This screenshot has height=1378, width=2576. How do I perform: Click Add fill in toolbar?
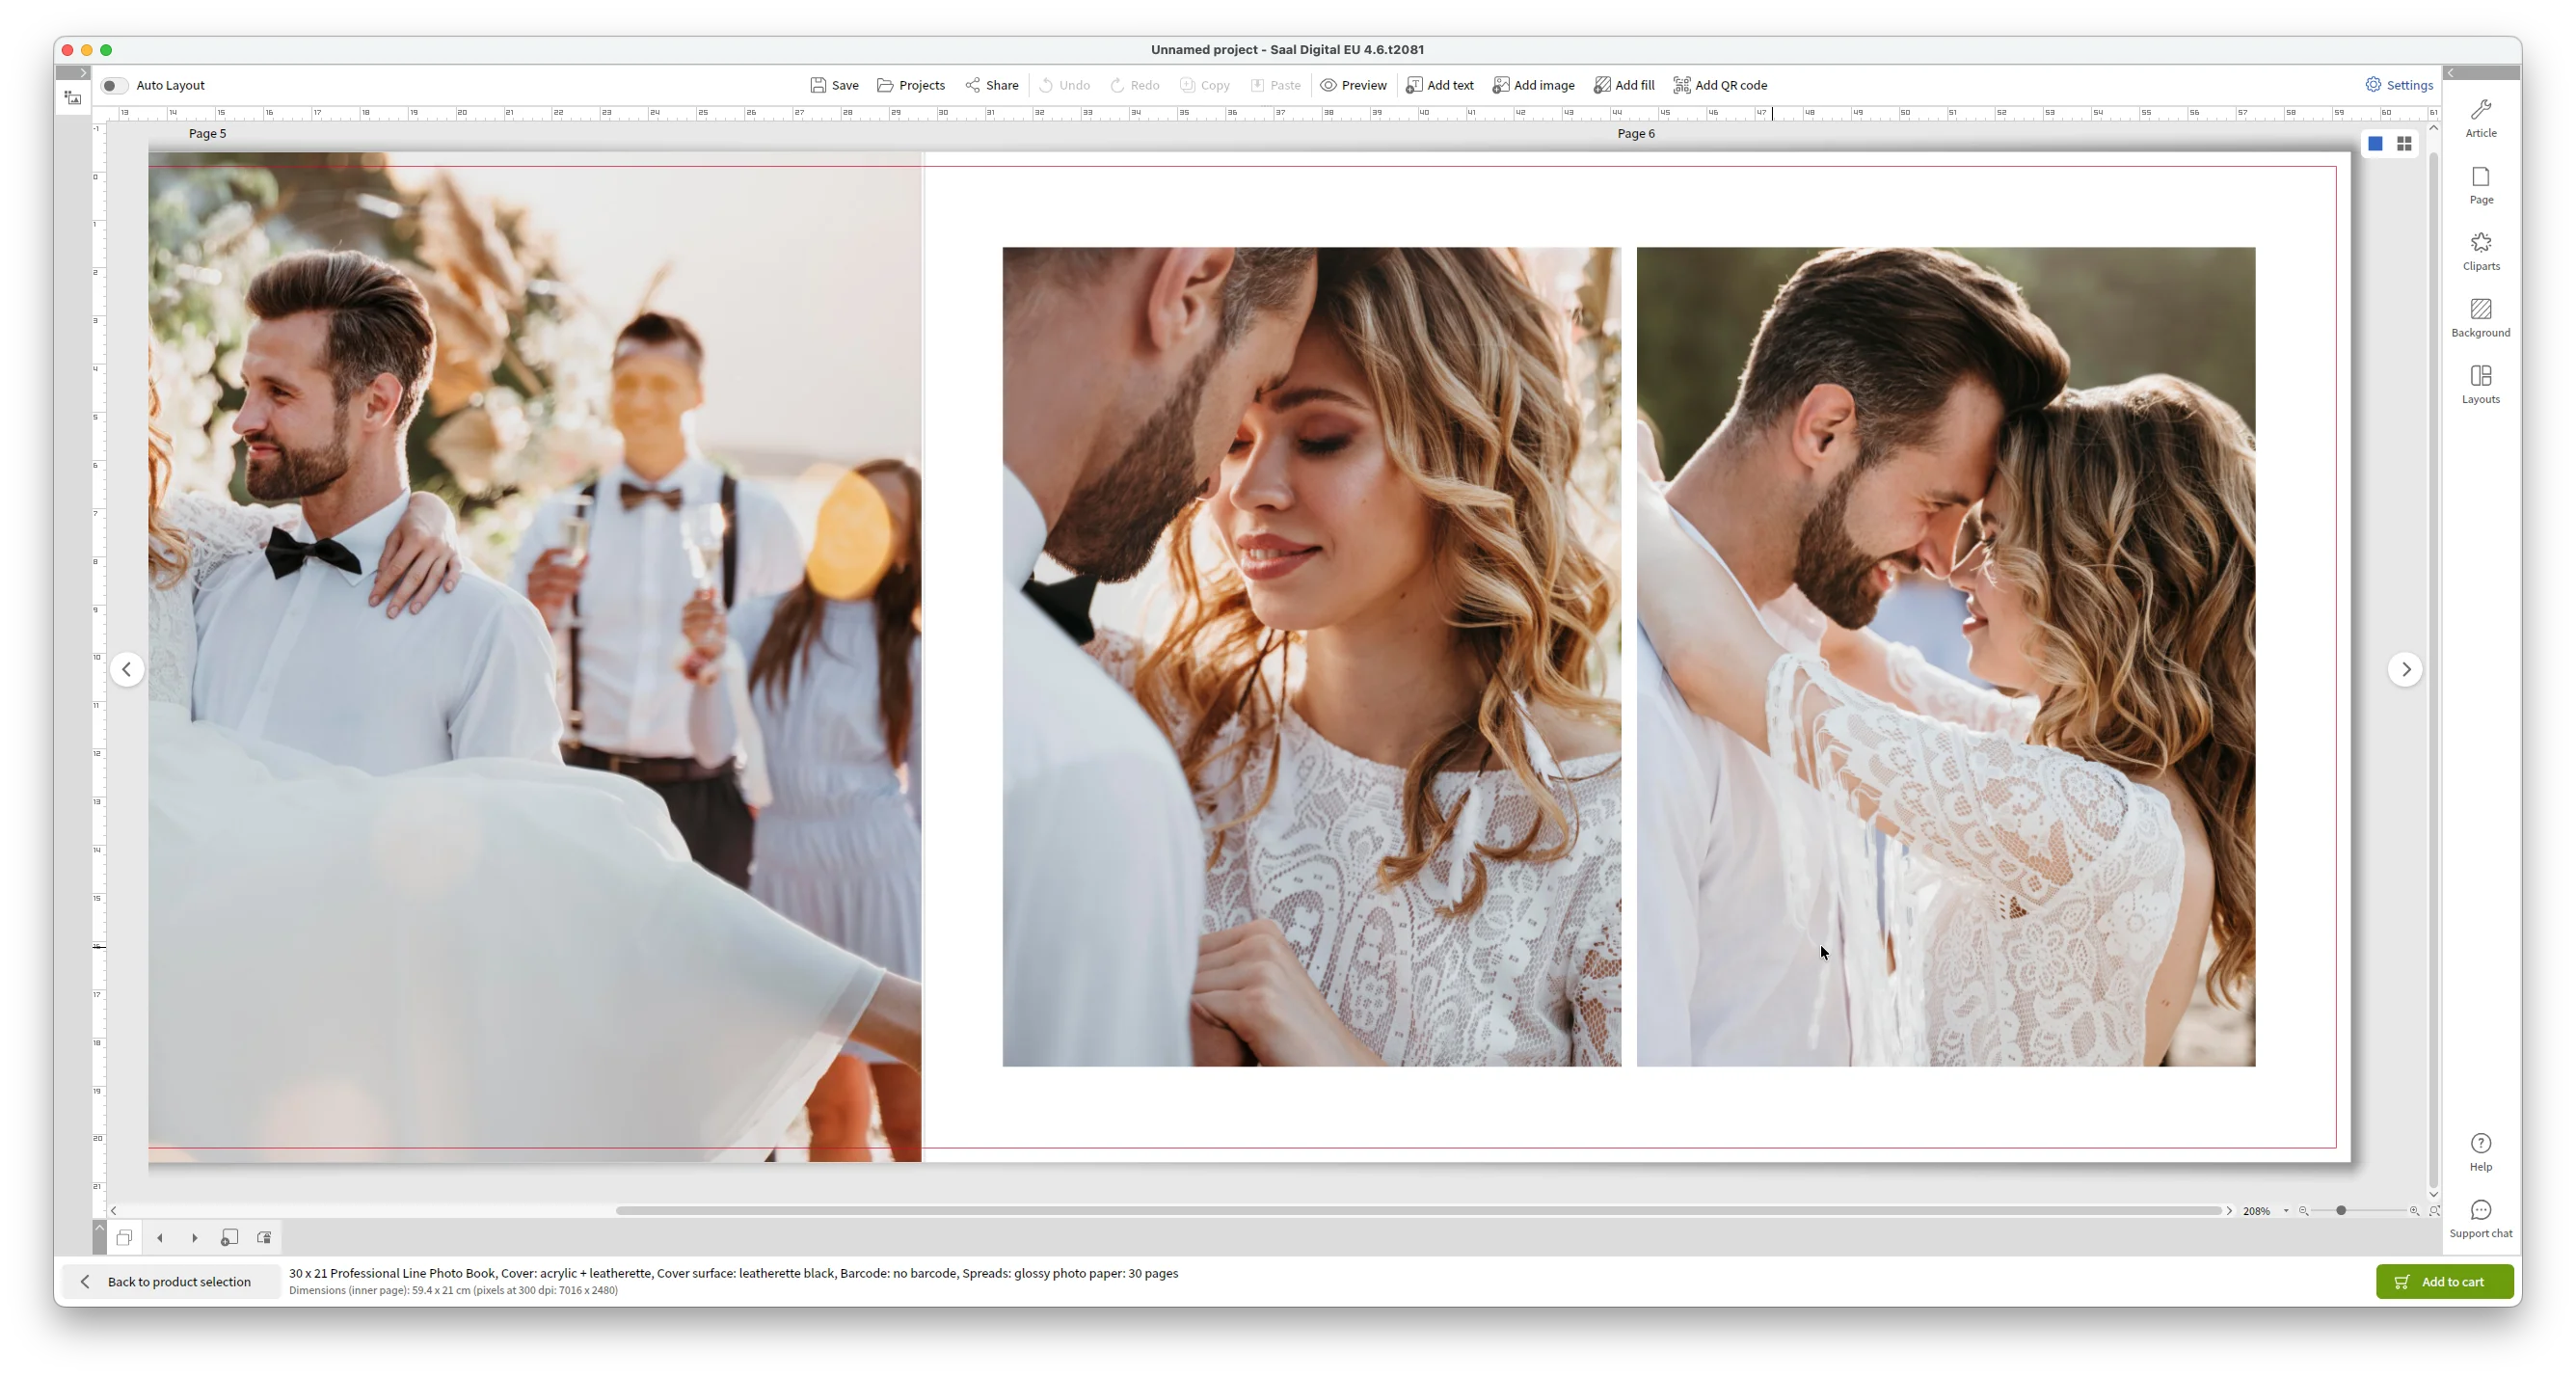(1624, 85)
